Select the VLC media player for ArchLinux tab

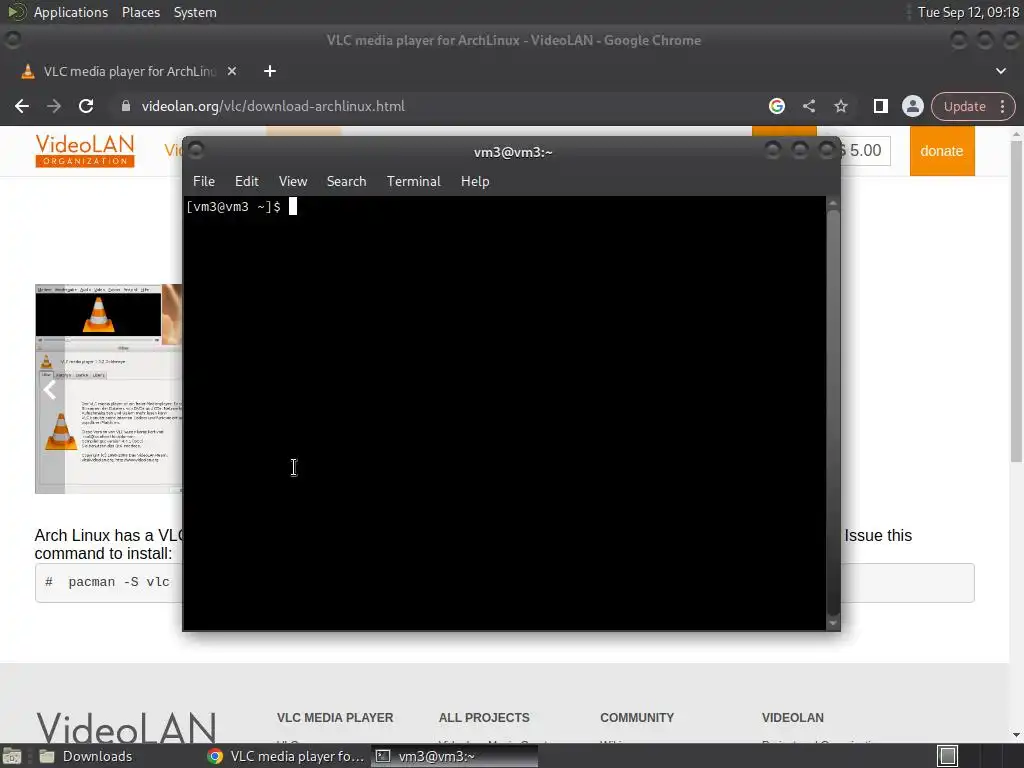[129, 71]
